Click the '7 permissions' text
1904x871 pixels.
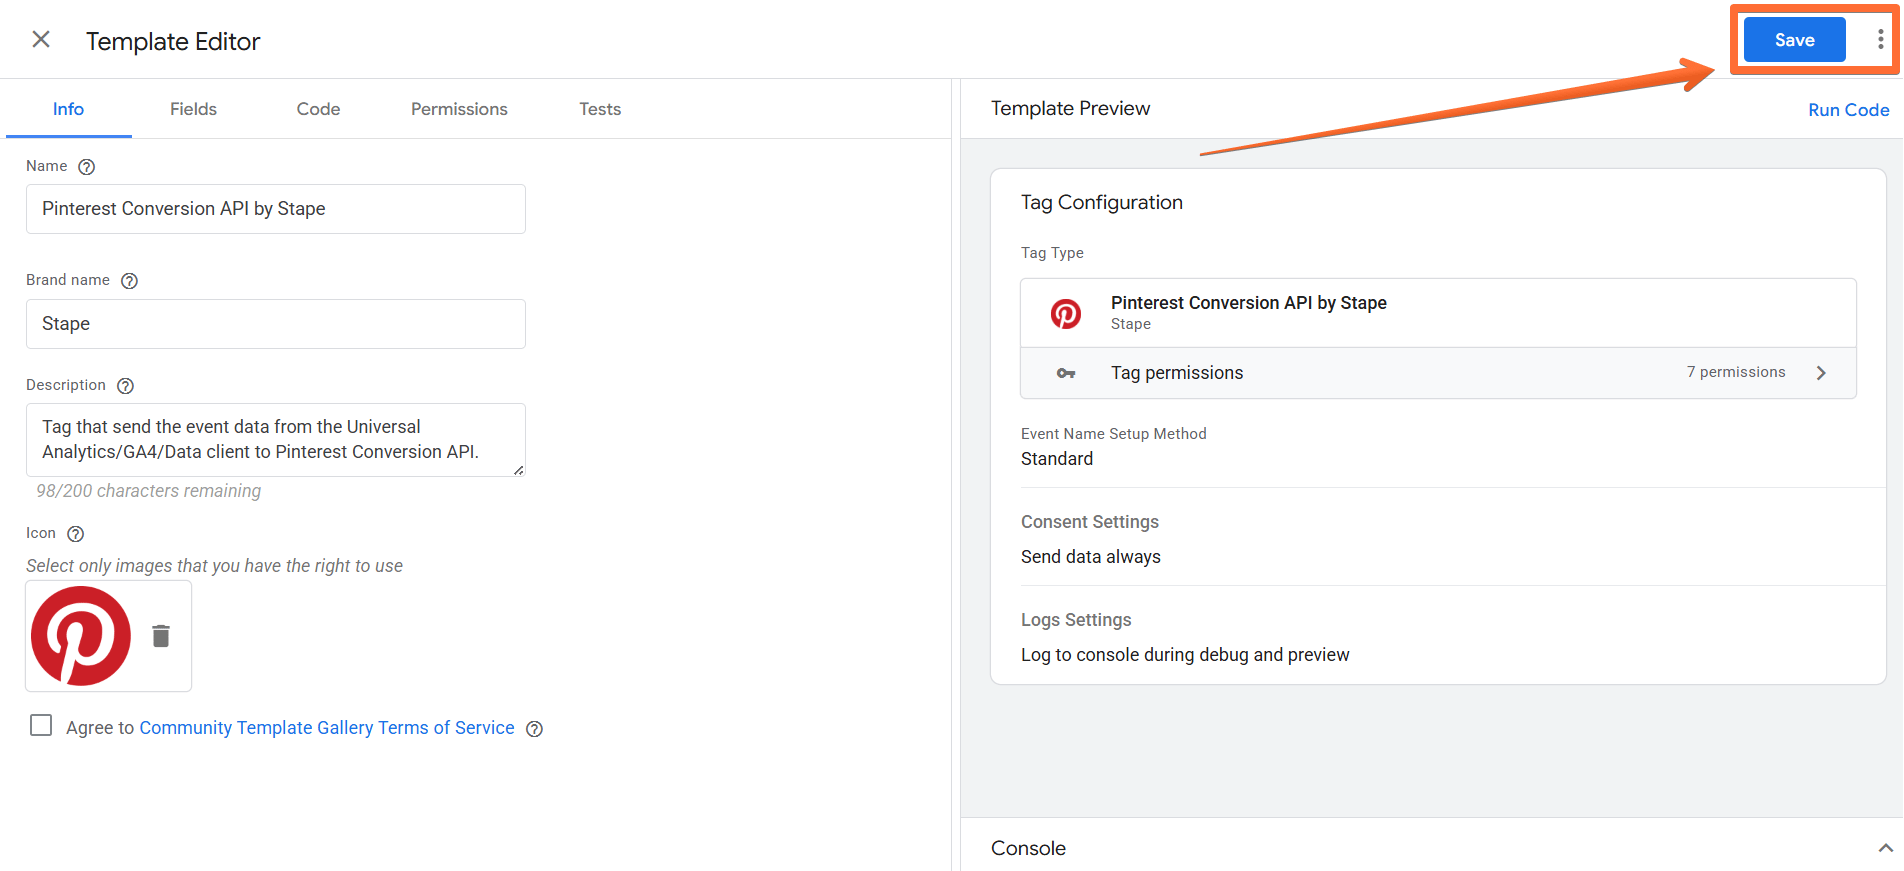(x=1736, y=372)
